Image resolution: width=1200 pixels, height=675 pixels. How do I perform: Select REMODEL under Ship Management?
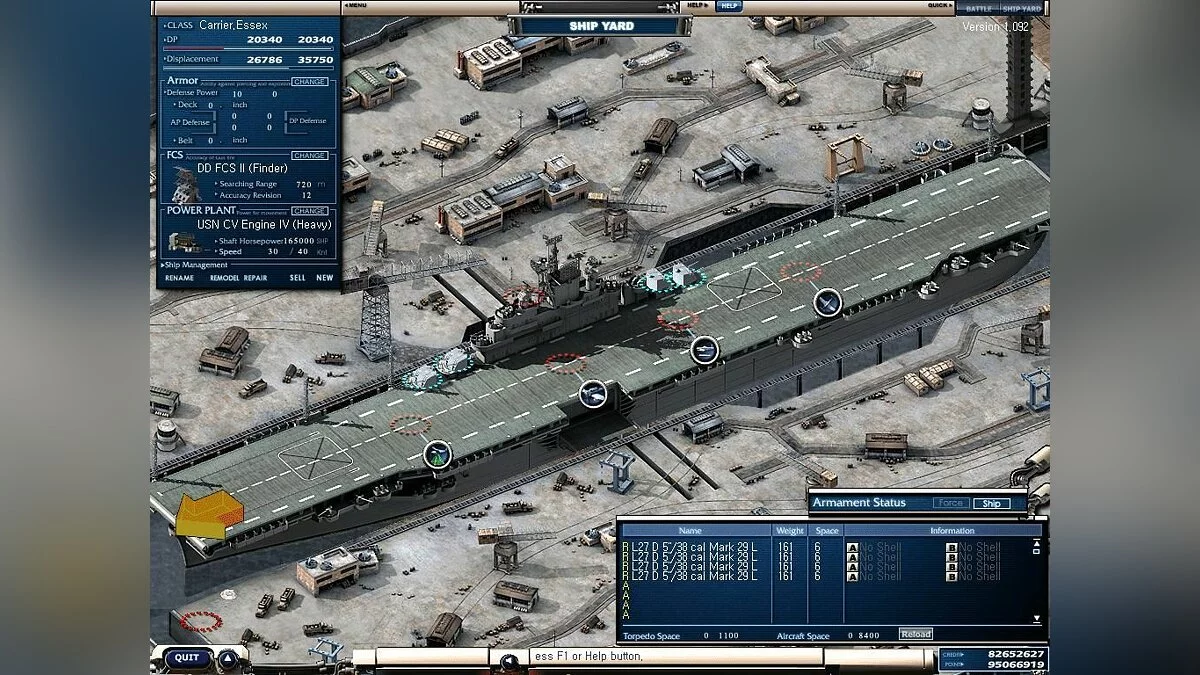click(224, 278)
